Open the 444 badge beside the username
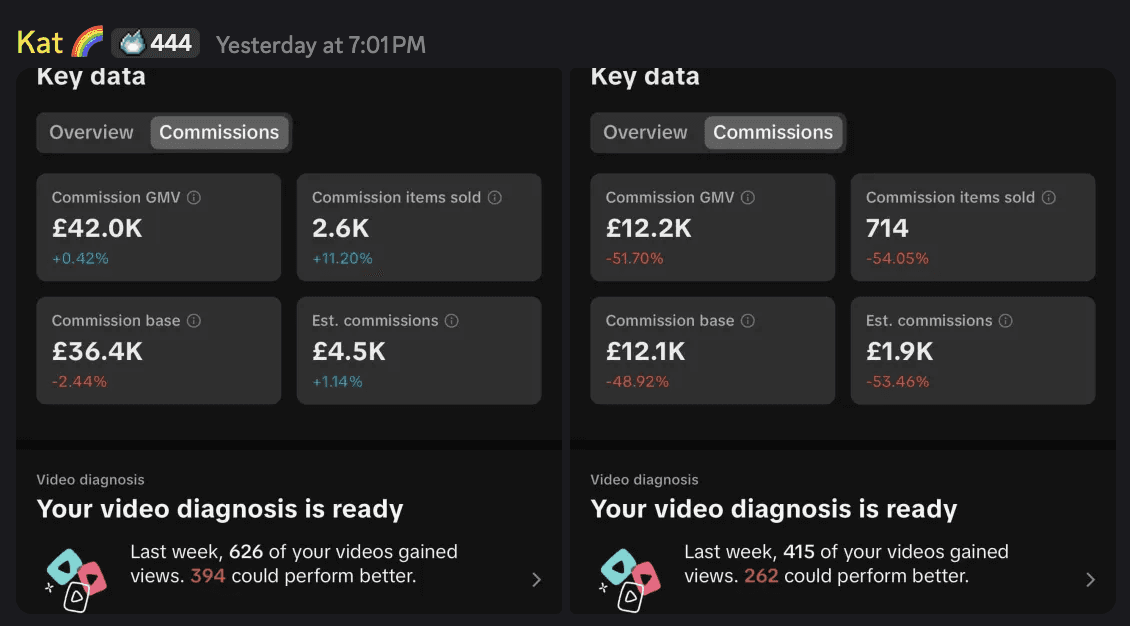 click(x=155, y=43)
